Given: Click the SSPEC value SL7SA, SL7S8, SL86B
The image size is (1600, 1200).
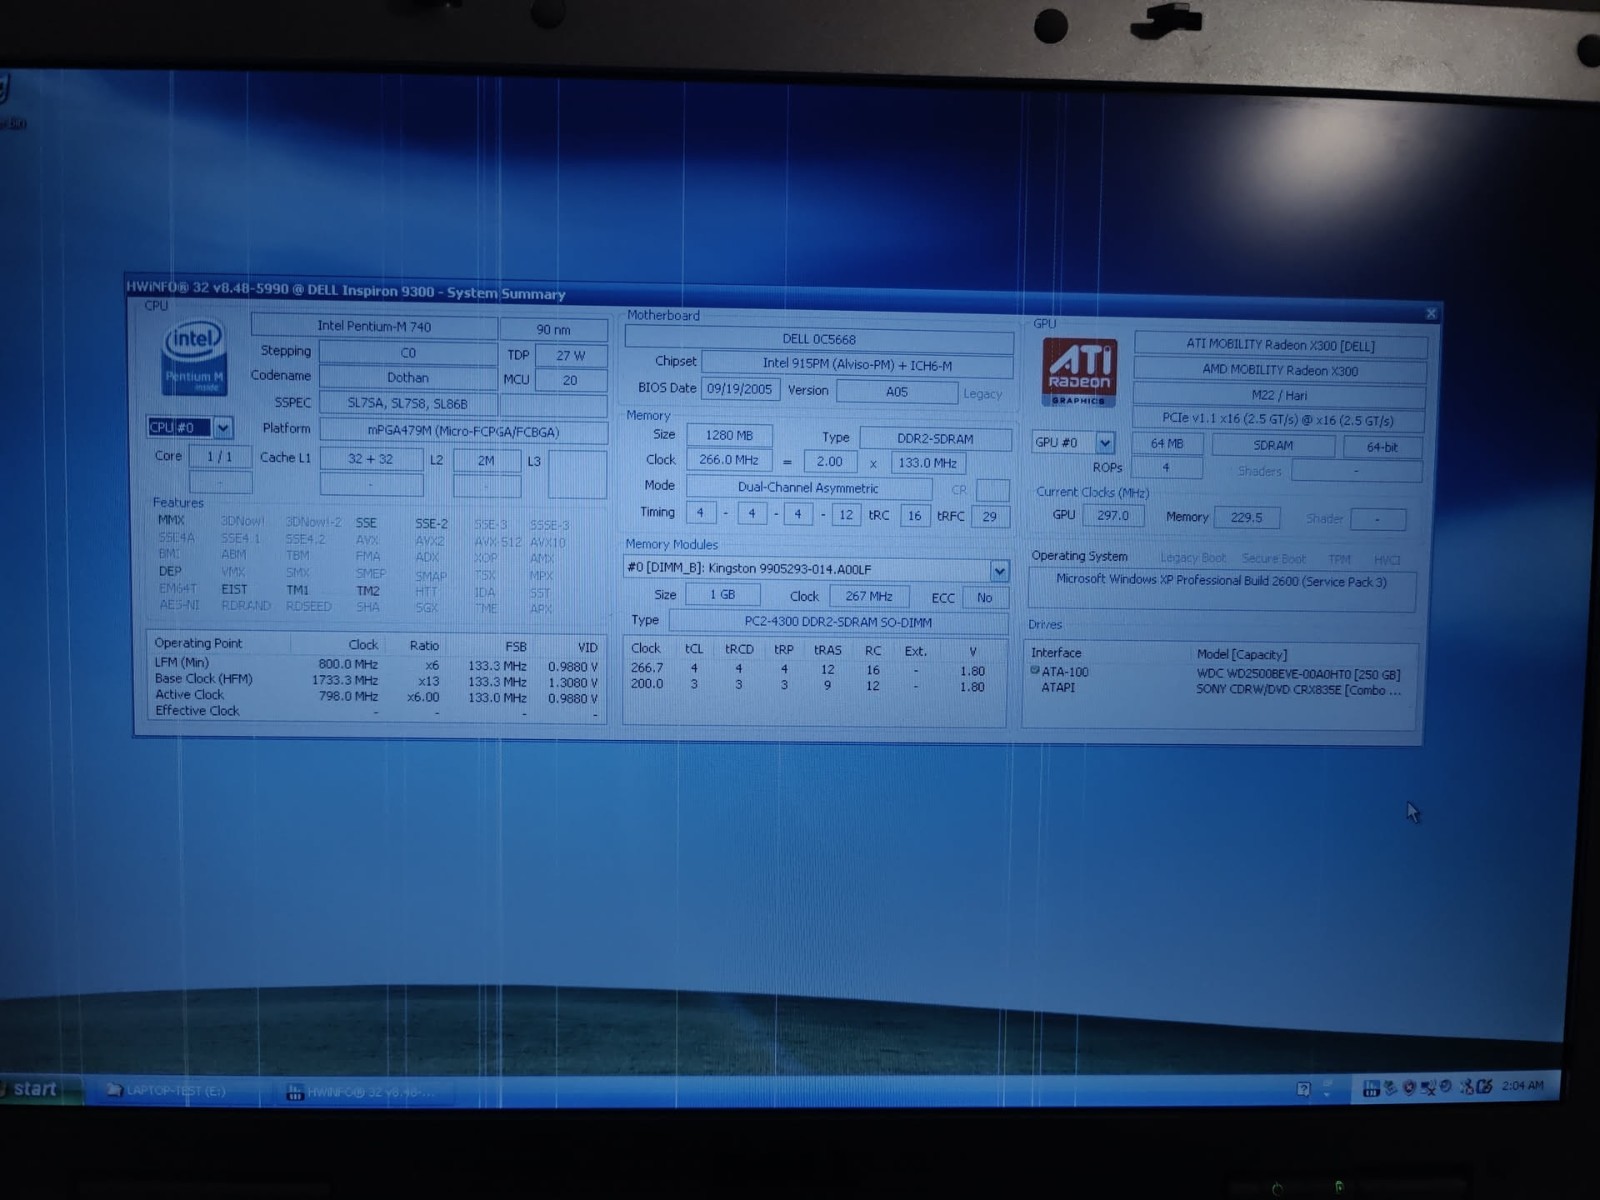Looking at the screenshot, I should click(408, 404).
